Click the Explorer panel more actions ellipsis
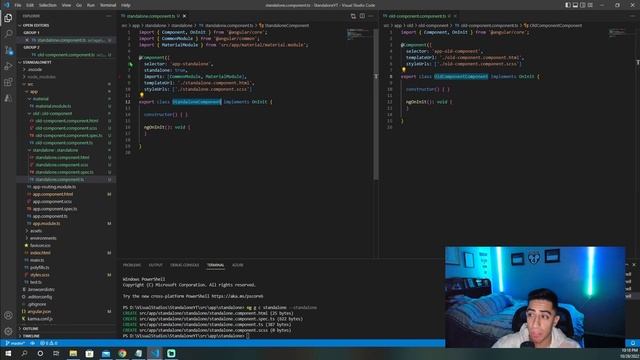Viewport: 640px width, 360px height. pos(109,16)
